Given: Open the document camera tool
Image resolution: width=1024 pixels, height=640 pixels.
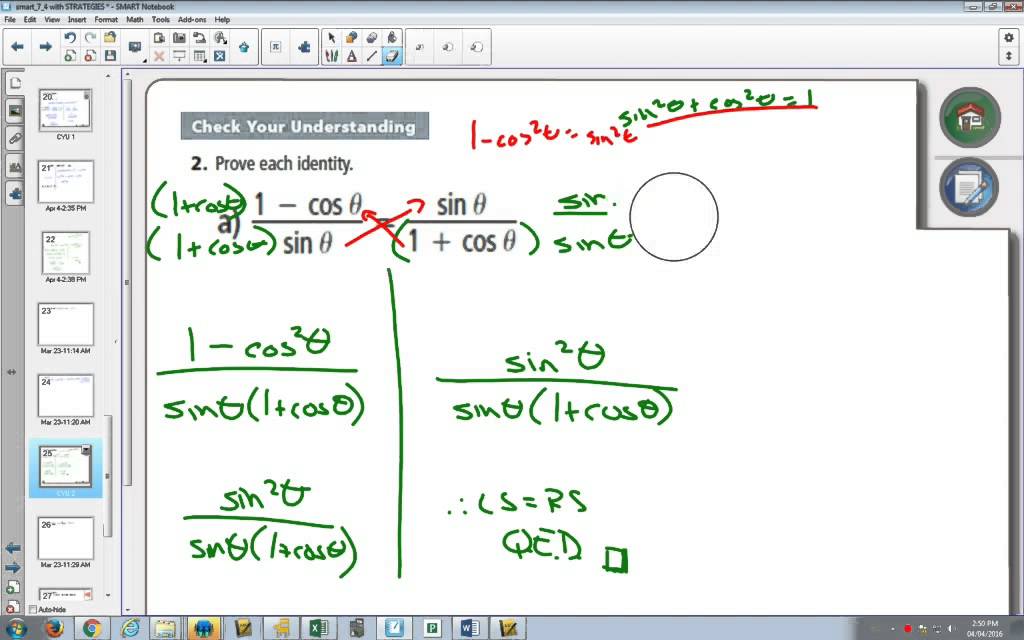Looking at the screenshot, I should [199, 38].
